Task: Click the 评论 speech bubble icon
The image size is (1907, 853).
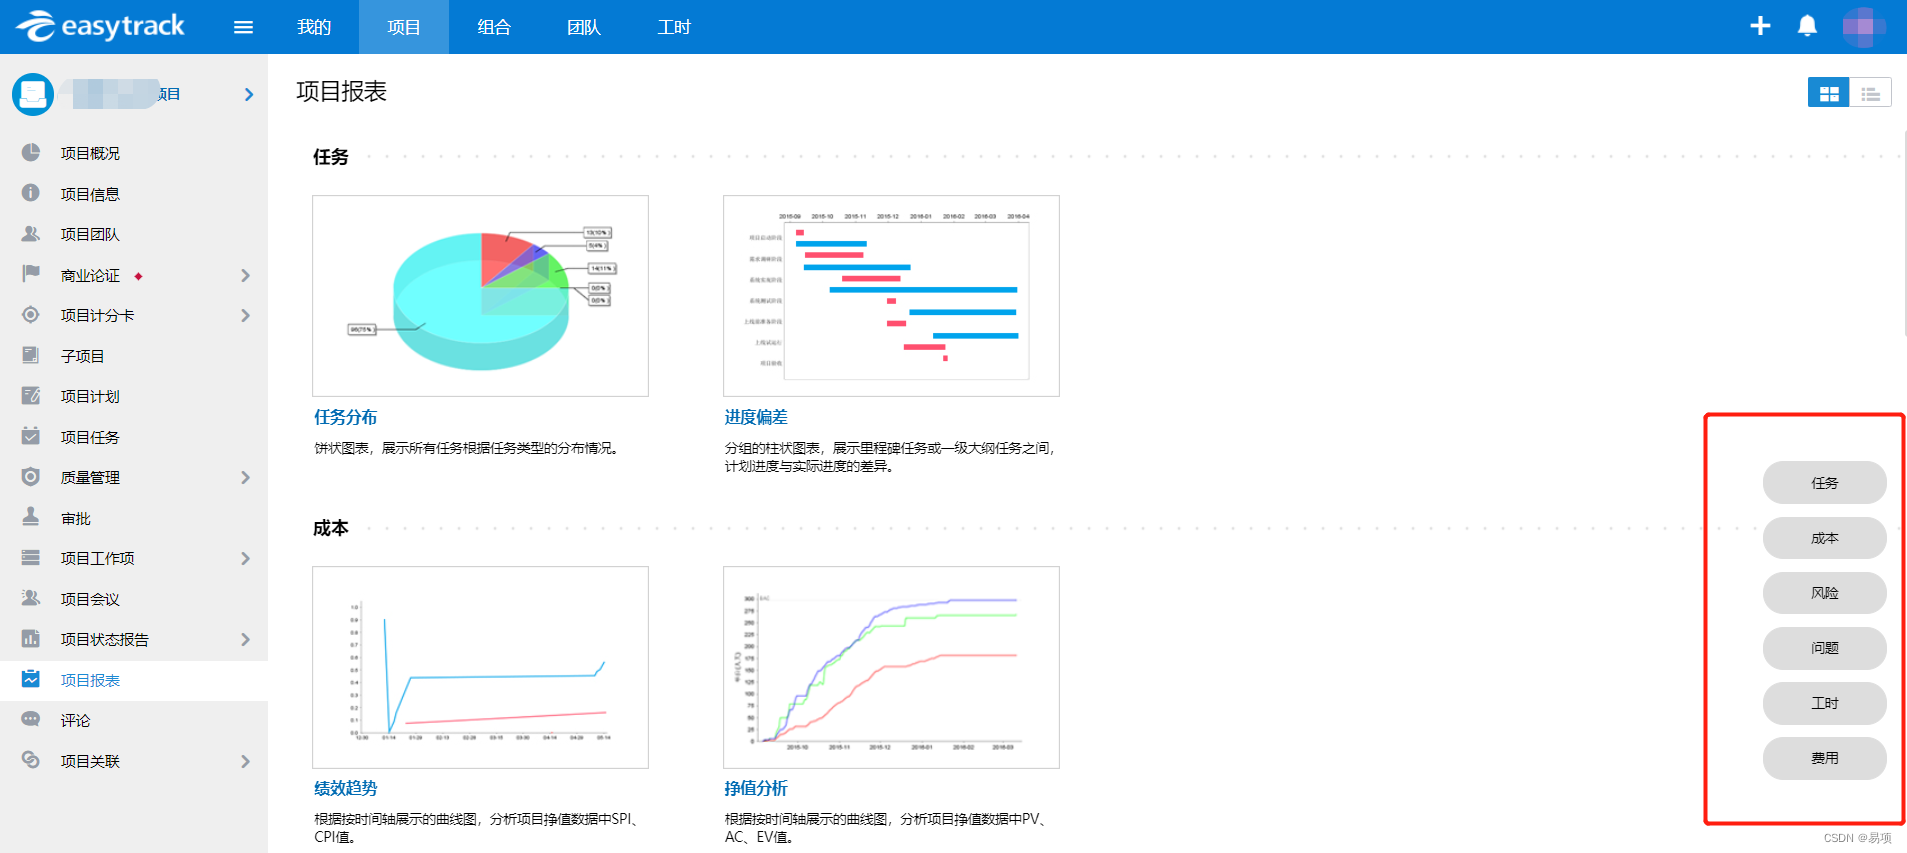Action: pos(31,720)
